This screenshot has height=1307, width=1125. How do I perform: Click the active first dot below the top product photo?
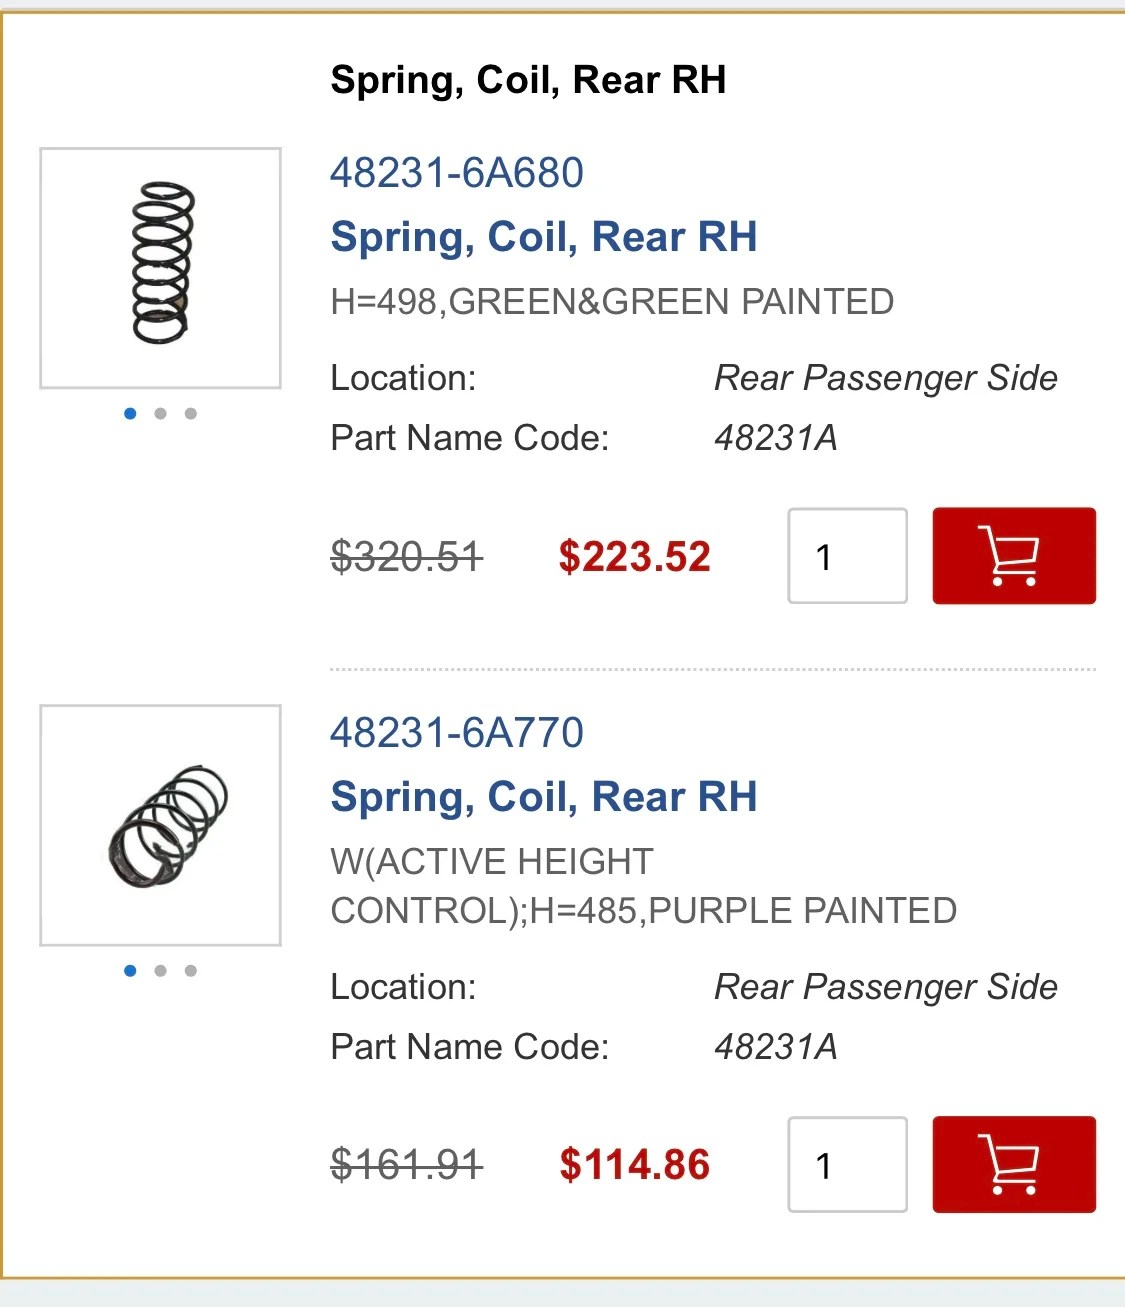(x=130, y=414)
